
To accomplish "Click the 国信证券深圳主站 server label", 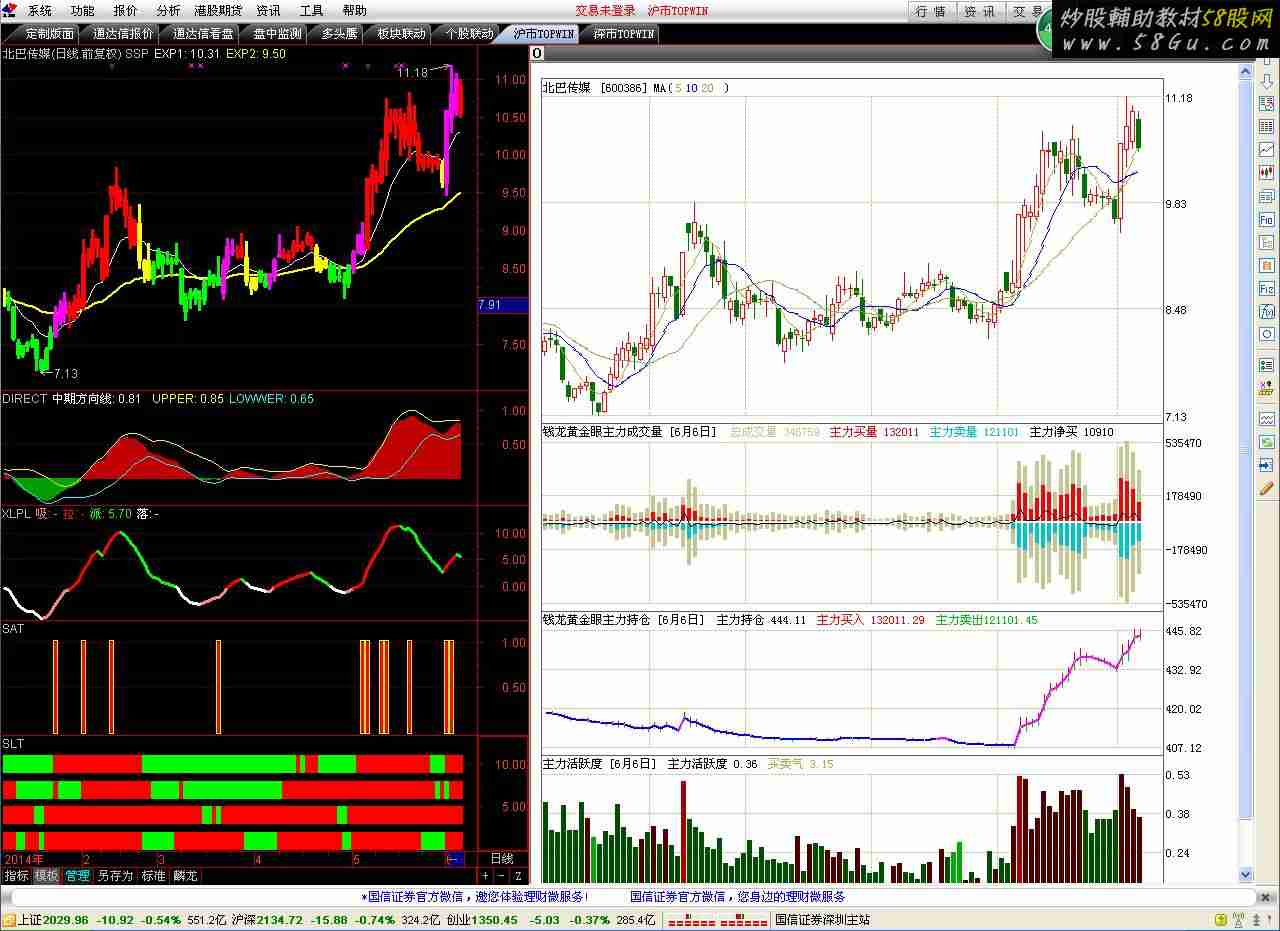I will click(822, 920).
